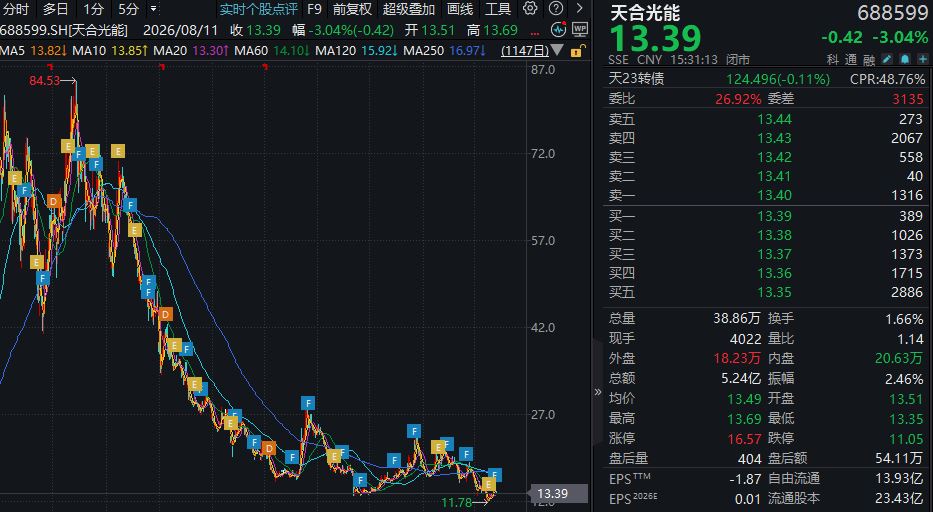Click the 总量 38.86万 value
Image resolution: width=933 pixels, height=512 pixels.
tap(737, 319)
